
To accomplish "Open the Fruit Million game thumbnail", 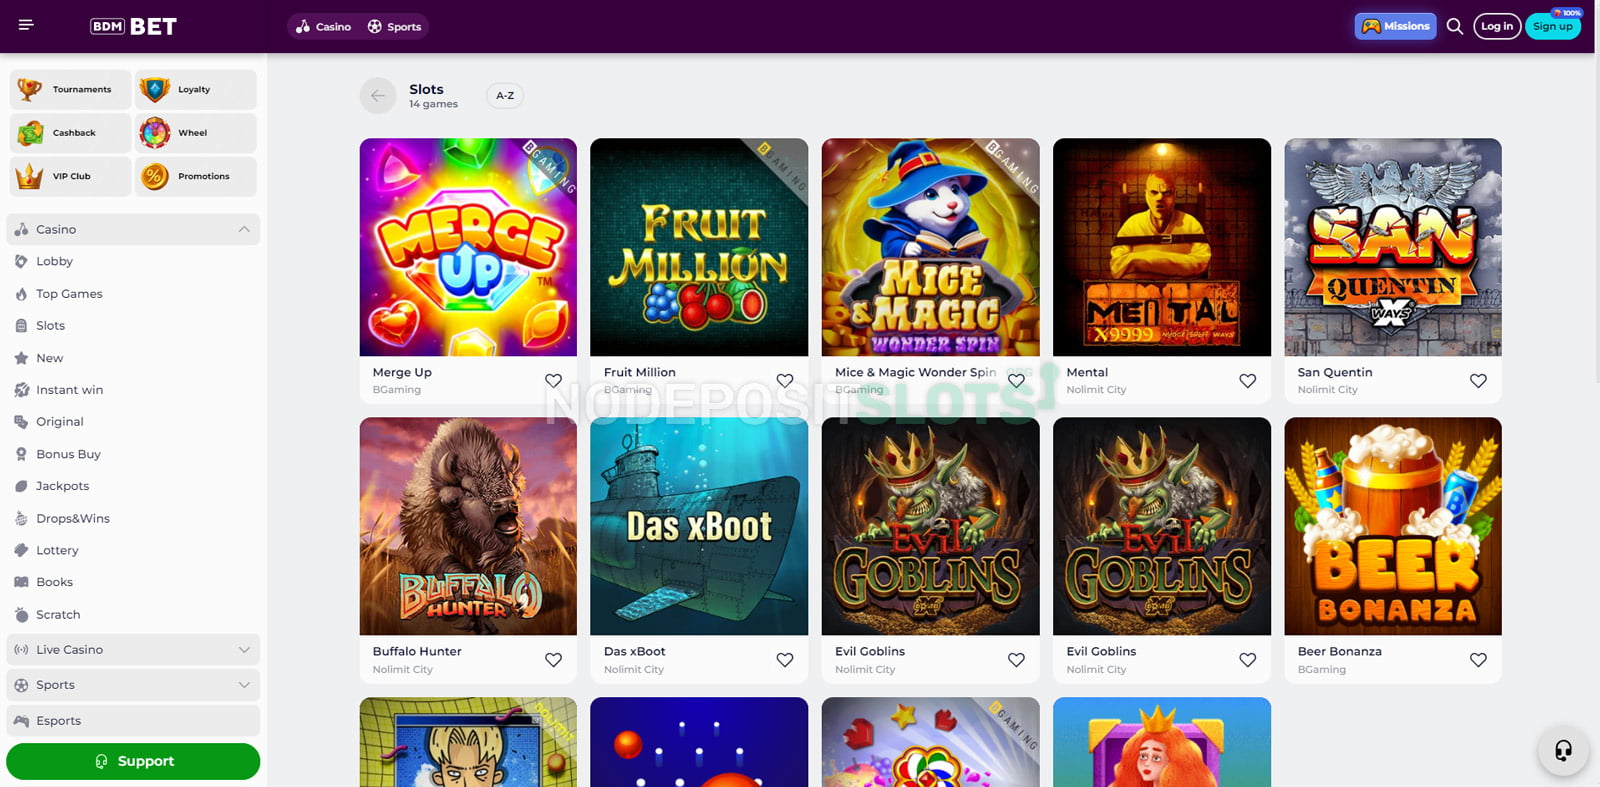I will (x=699, y=247).
